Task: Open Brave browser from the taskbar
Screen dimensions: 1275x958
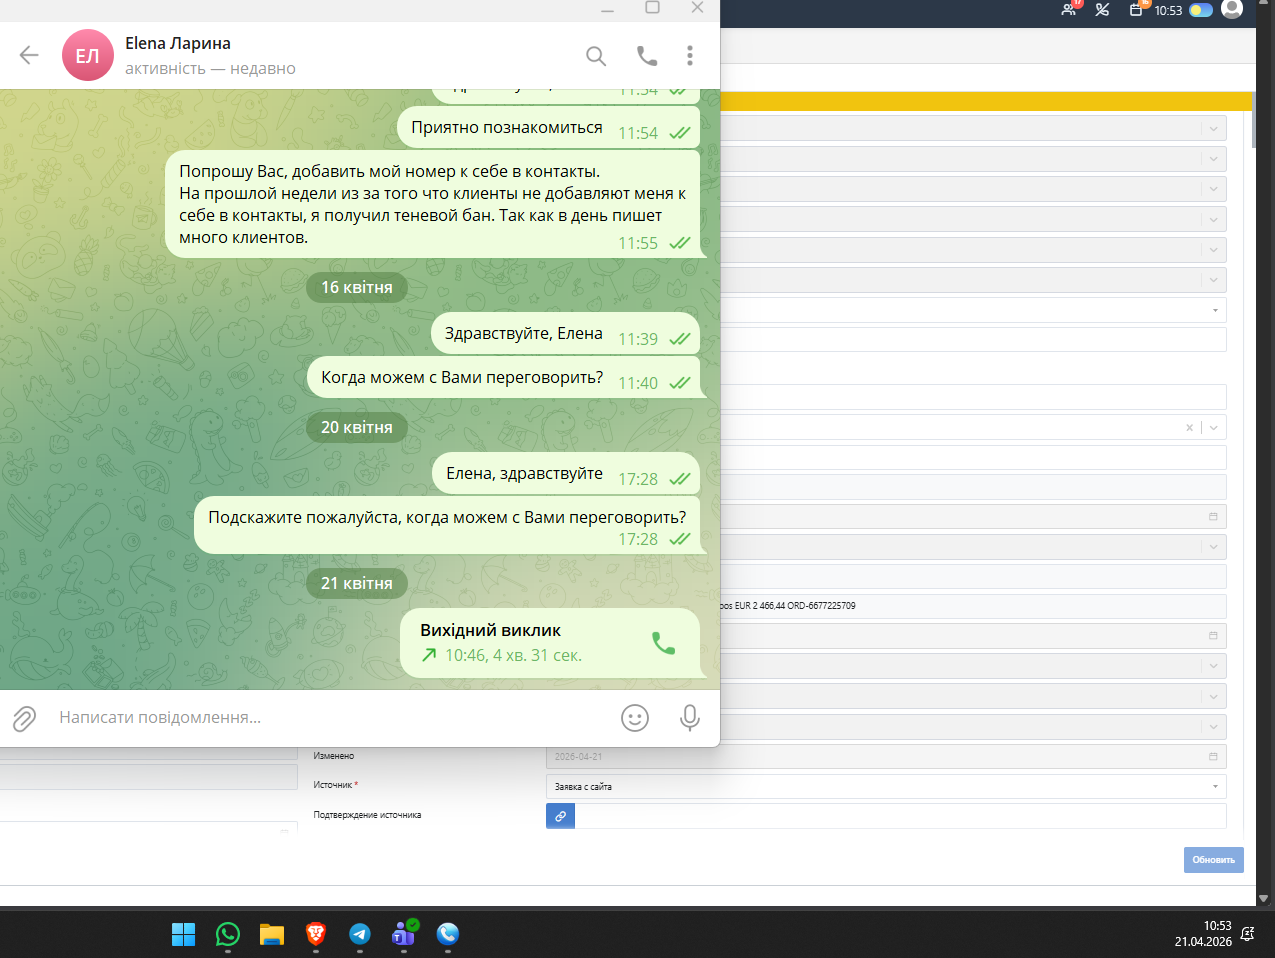Action: point(316,934)
